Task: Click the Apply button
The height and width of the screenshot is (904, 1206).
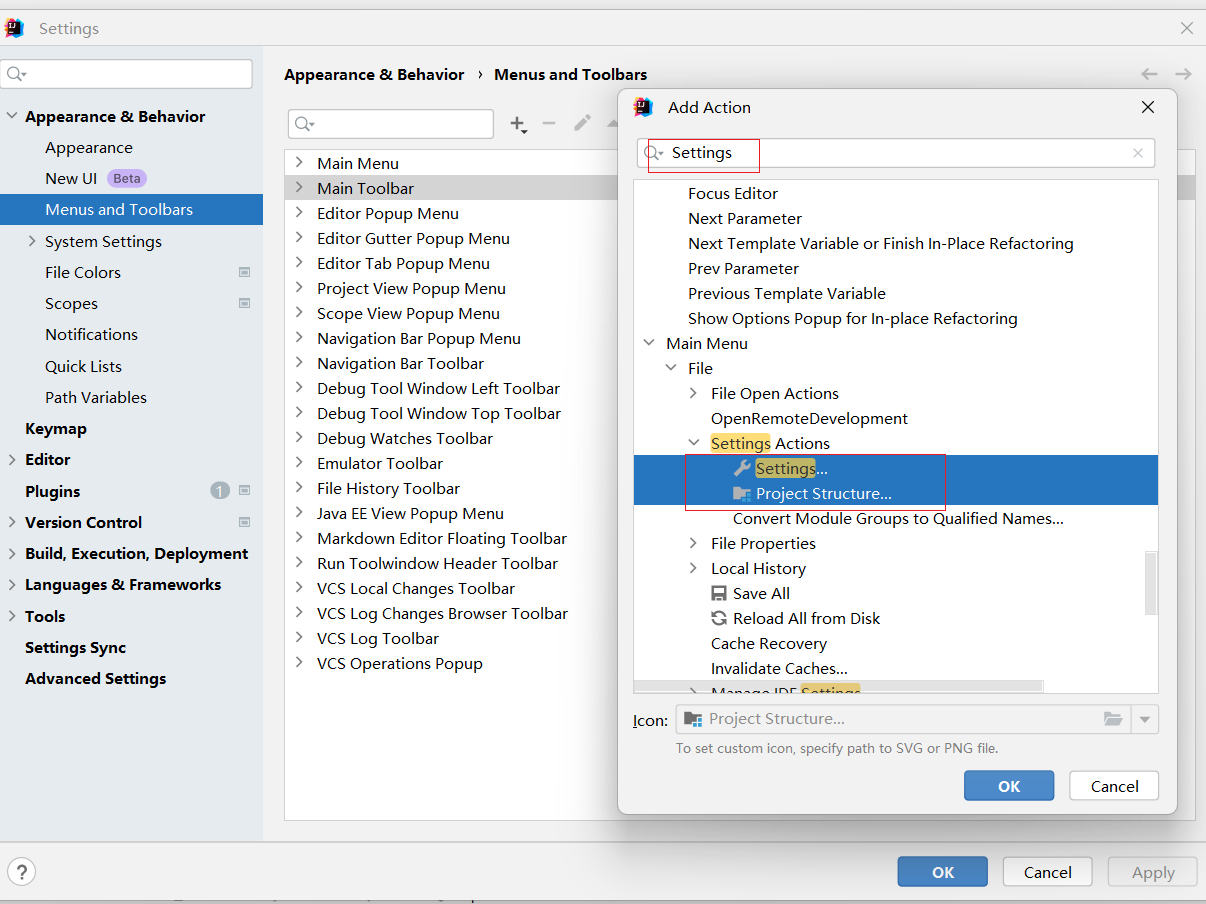Action: pyautogui.click(x=1151, y=871)
